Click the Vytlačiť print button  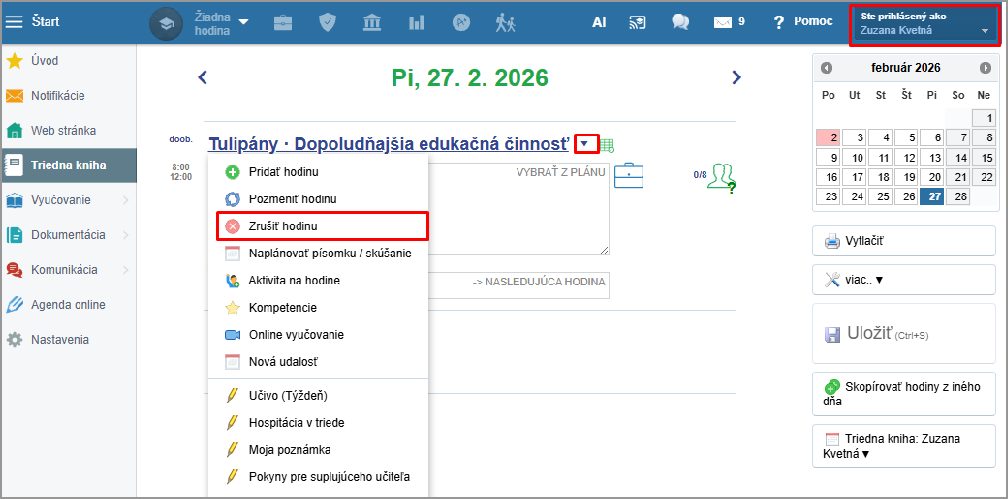click(904, 242)
